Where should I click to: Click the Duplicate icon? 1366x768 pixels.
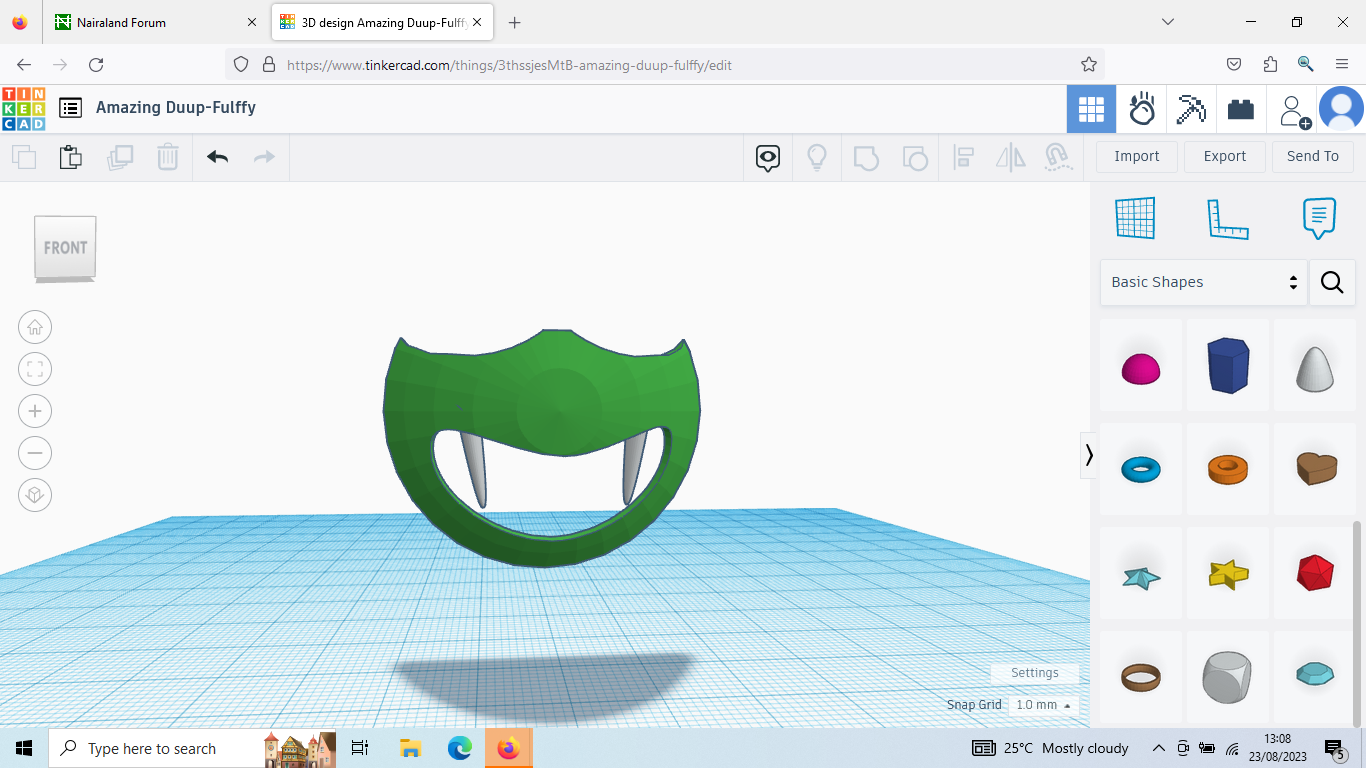tap(120, 157)
